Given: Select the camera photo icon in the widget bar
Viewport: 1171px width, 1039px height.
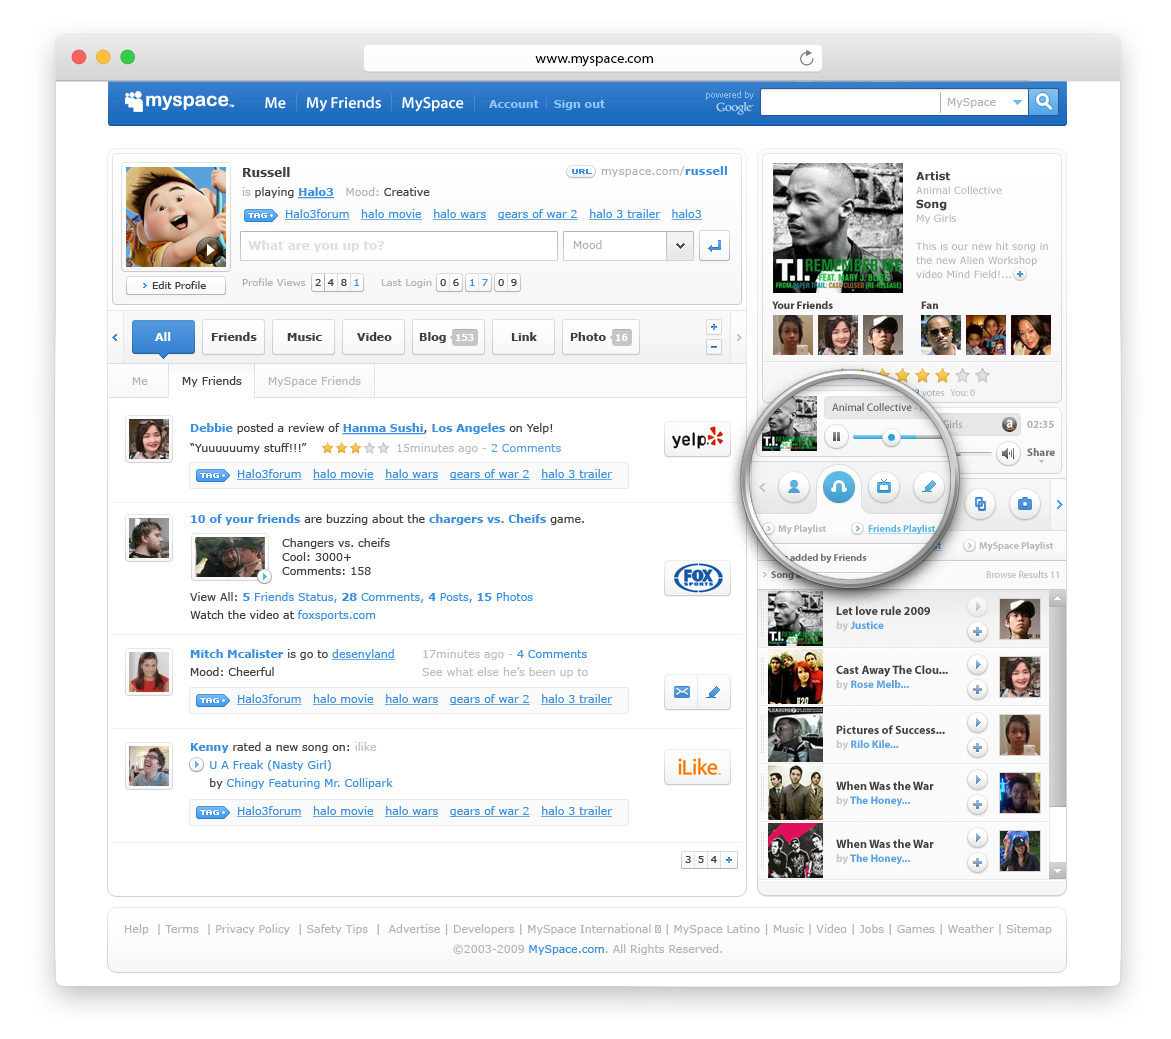Looking at the screenshot, I should [1025, 504].
